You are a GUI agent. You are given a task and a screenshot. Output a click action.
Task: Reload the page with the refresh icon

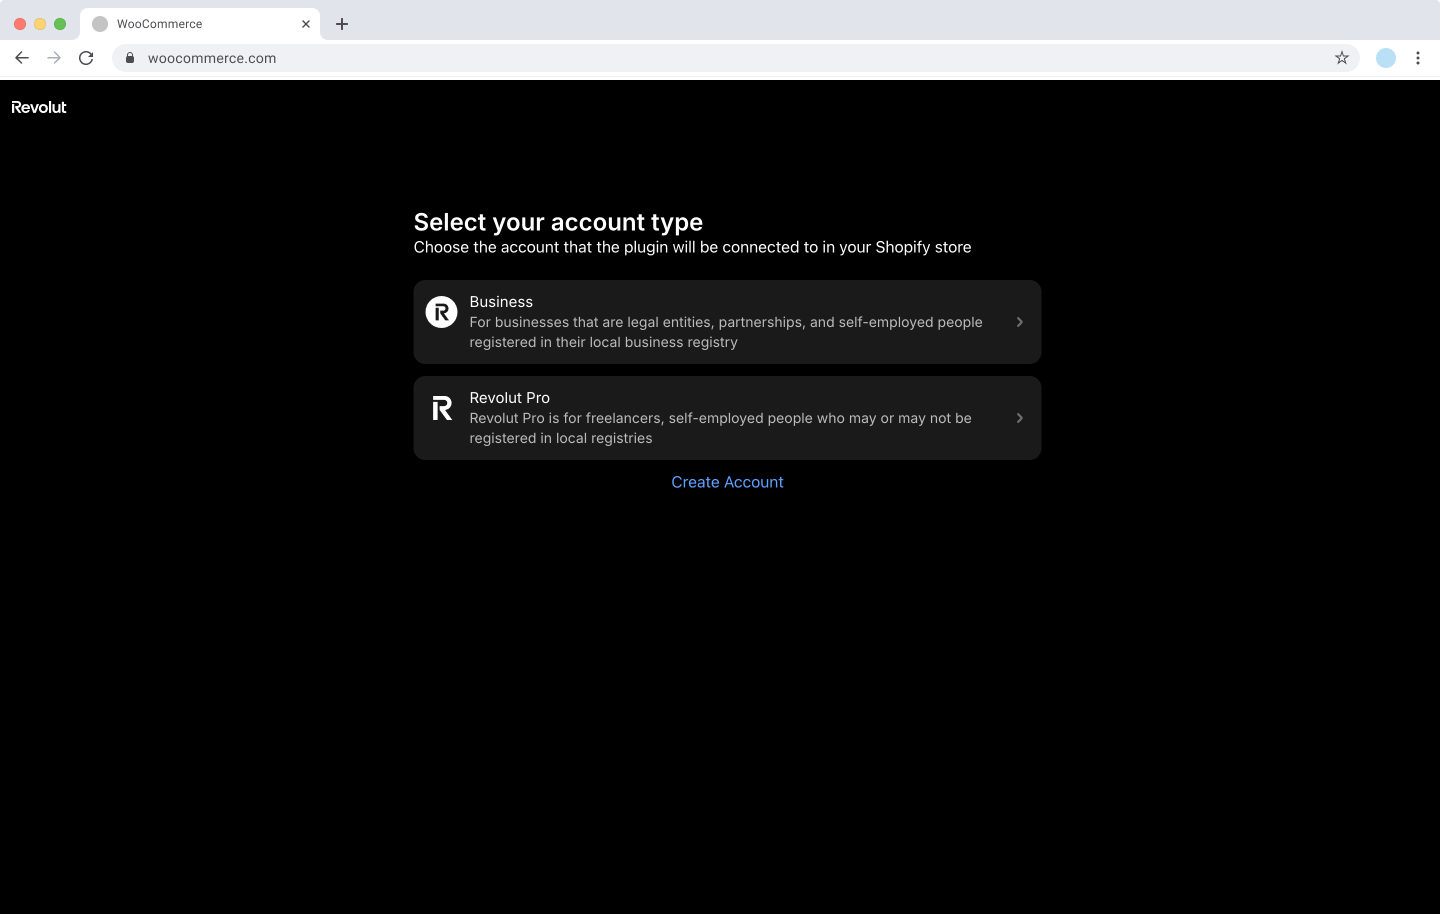(x=86, y=58)
